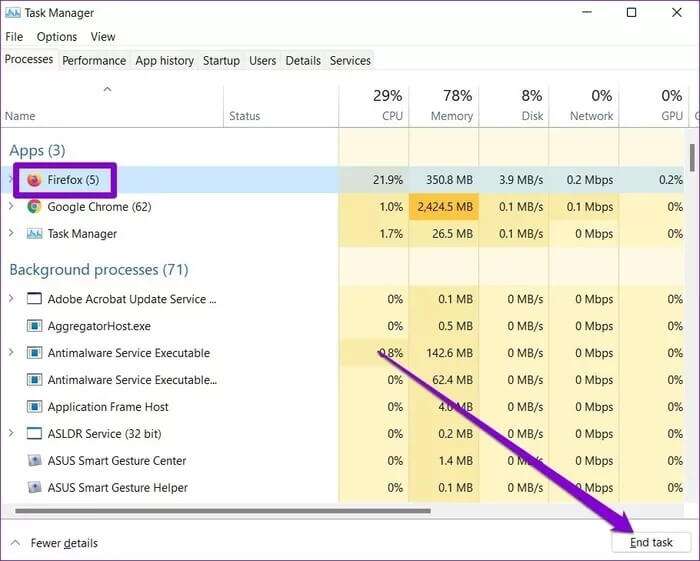This screenshot has height=561, width=700.
Task: Click icon of Antimalware Service Executable 62.4 MB
Action: coord(34,380)
